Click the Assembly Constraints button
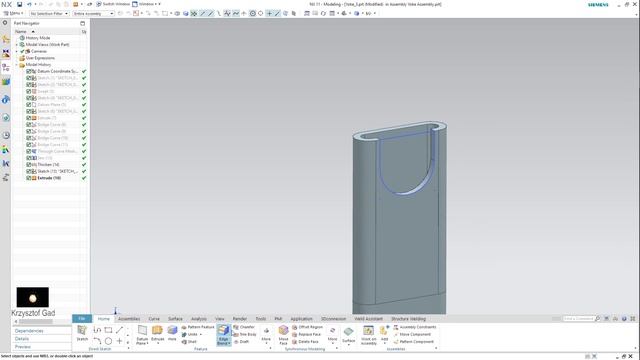This screenshot has width=640, height=360. click(x=415, y=327)
